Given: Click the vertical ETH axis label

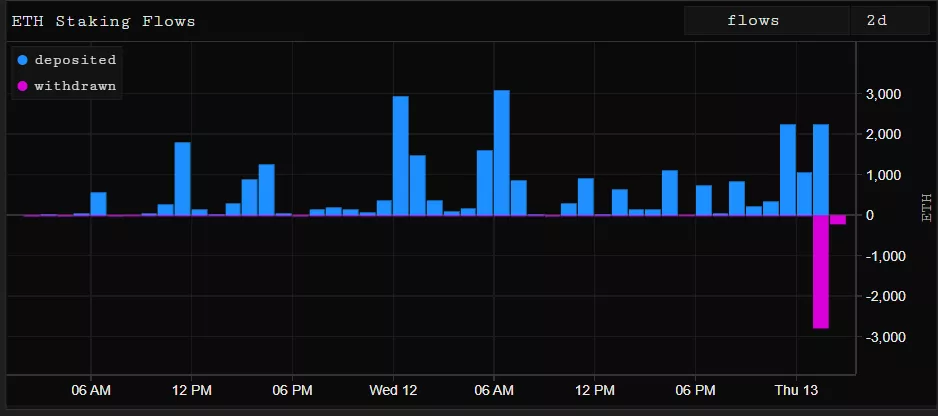Looking at the screenshot, I should [x=926, y=207].
